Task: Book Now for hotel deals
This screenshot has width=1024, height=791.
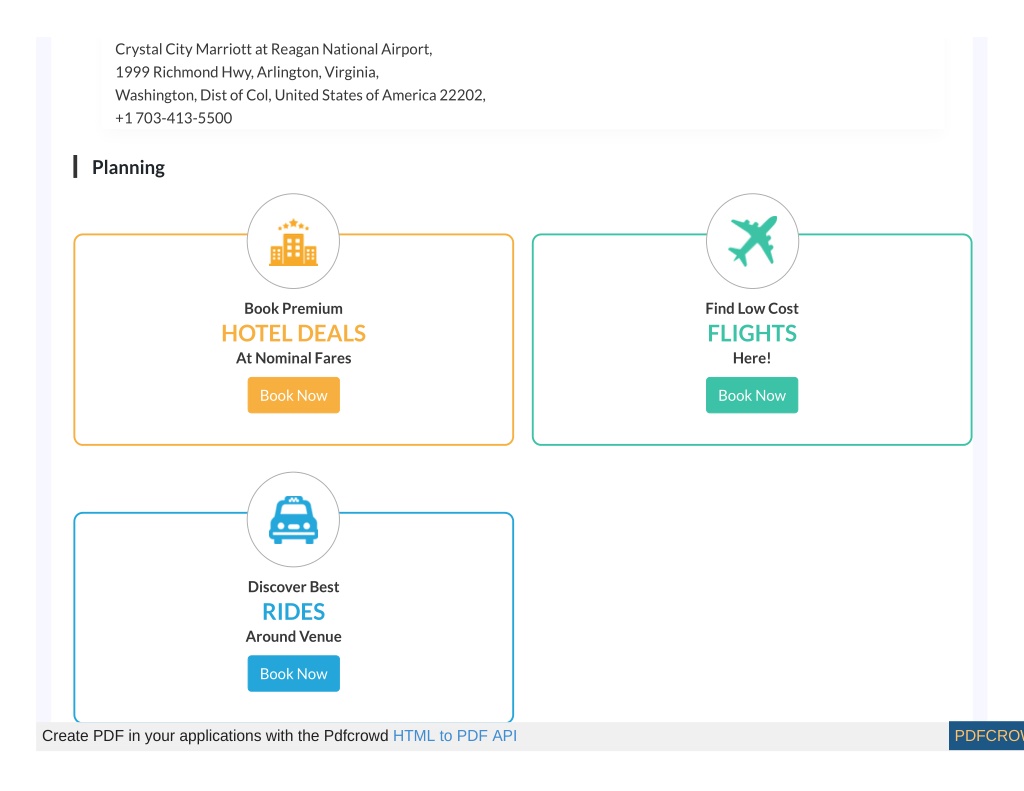Action: pos(293,395)
